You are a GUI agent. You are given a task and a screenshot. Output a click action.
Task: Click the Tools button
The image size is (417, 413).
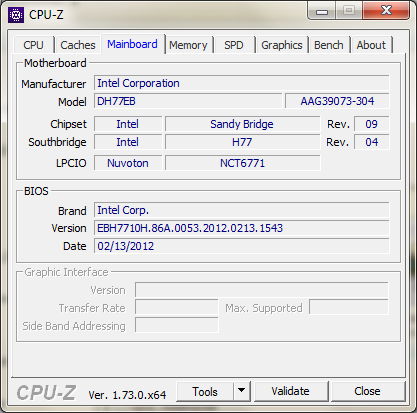pos(205,391)
